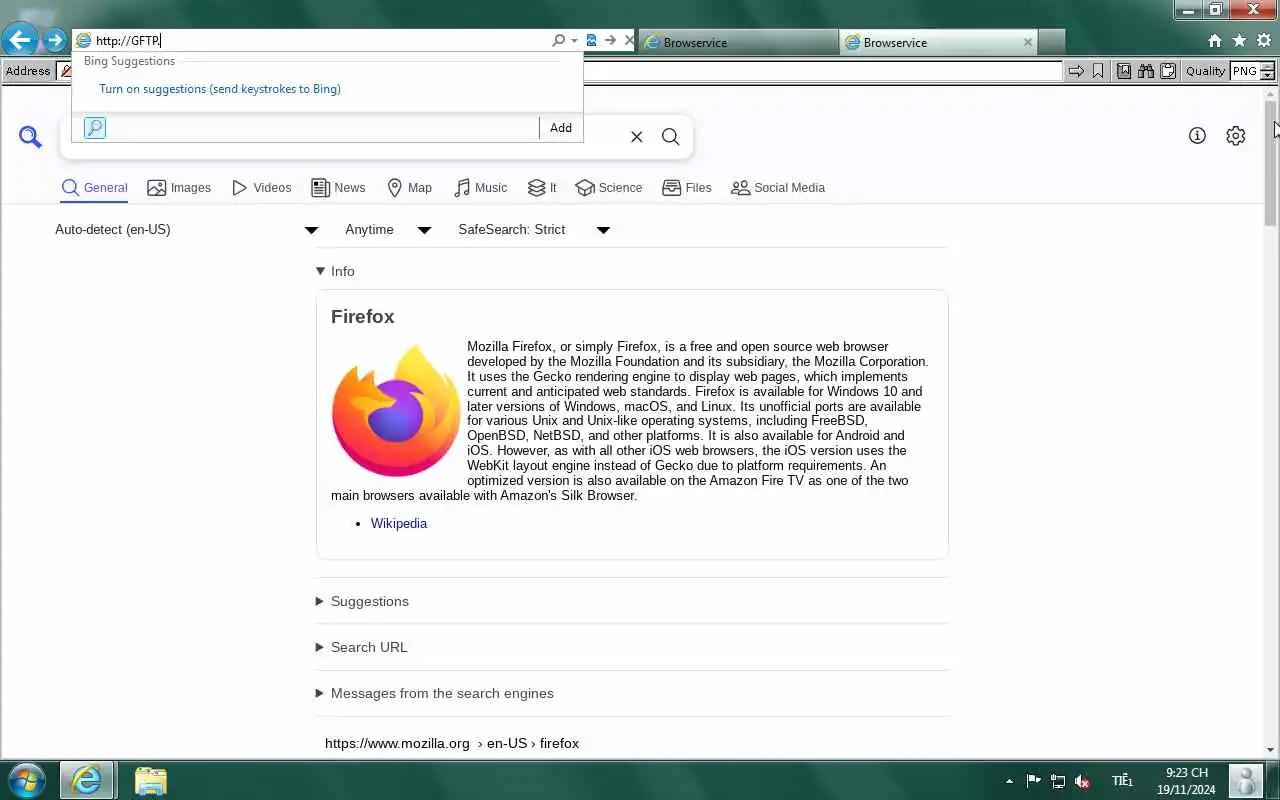Submit search with magnifier button
This screenshot has width=1280, height=800.
[671, 137]
